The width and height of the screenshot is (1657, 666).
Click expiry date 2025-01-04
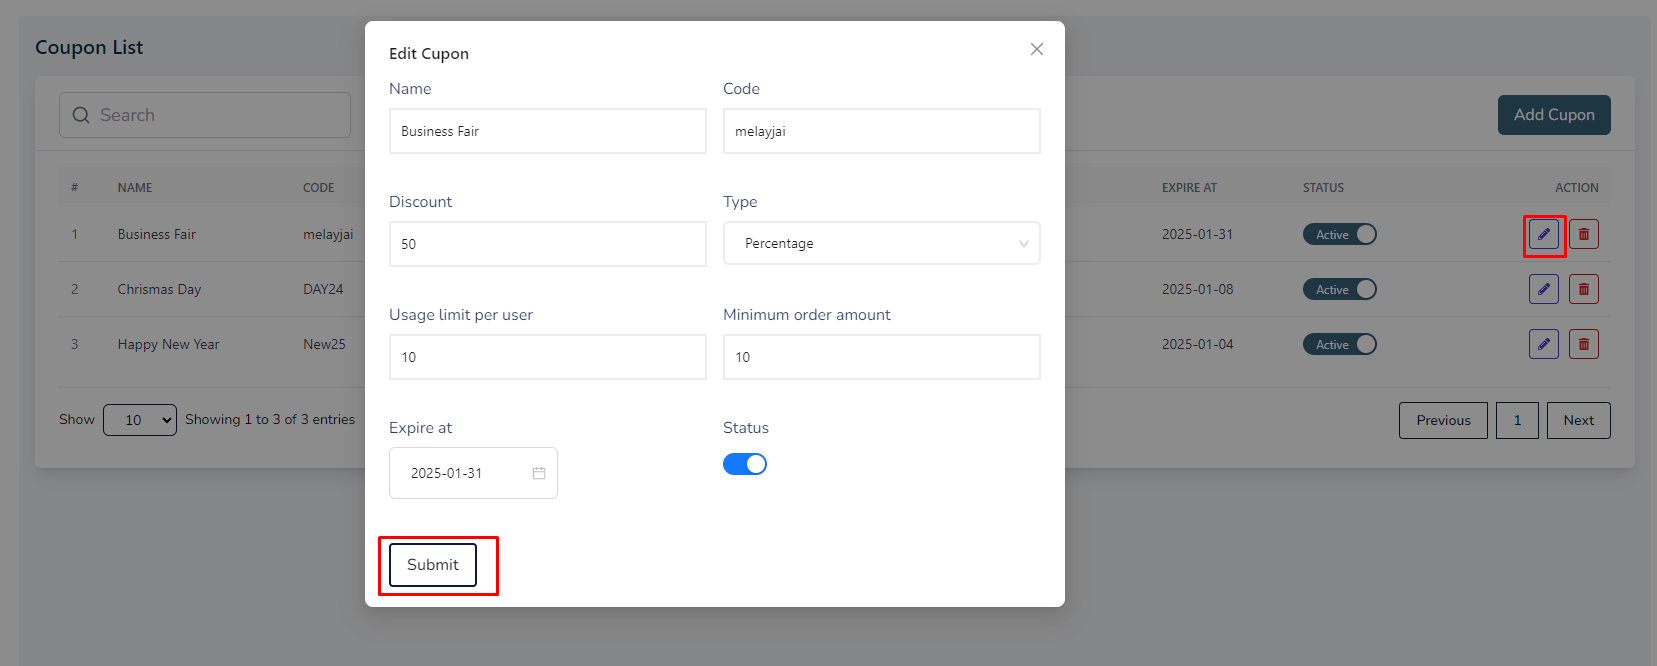click(x=1197, y=344)
